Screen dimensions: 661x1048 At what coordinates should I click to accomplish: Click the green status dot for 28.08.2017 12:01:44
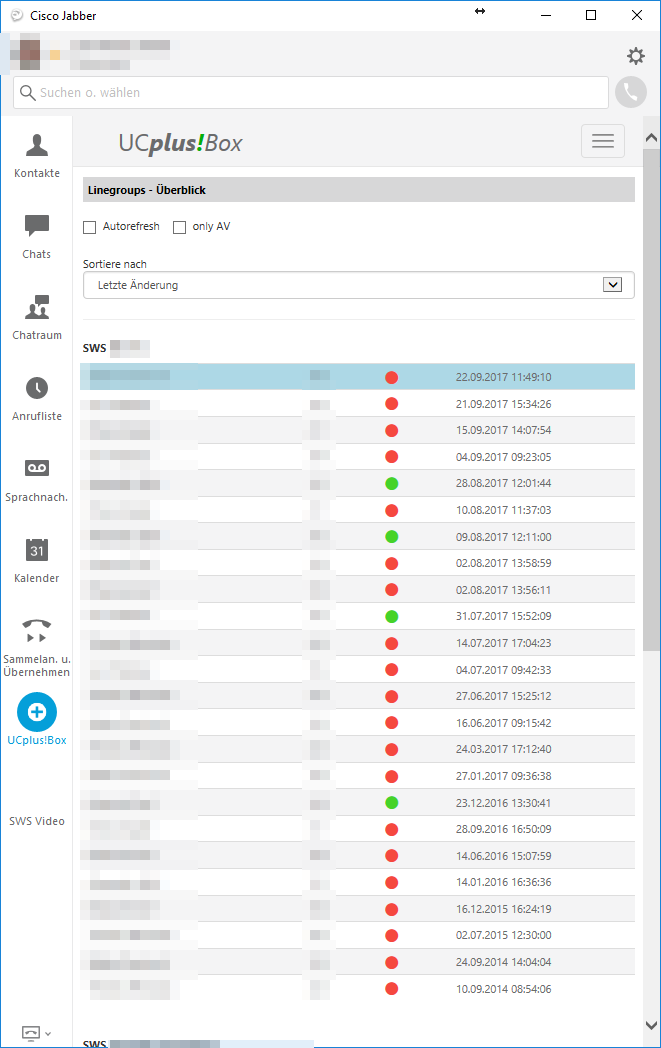coord(392,483)
